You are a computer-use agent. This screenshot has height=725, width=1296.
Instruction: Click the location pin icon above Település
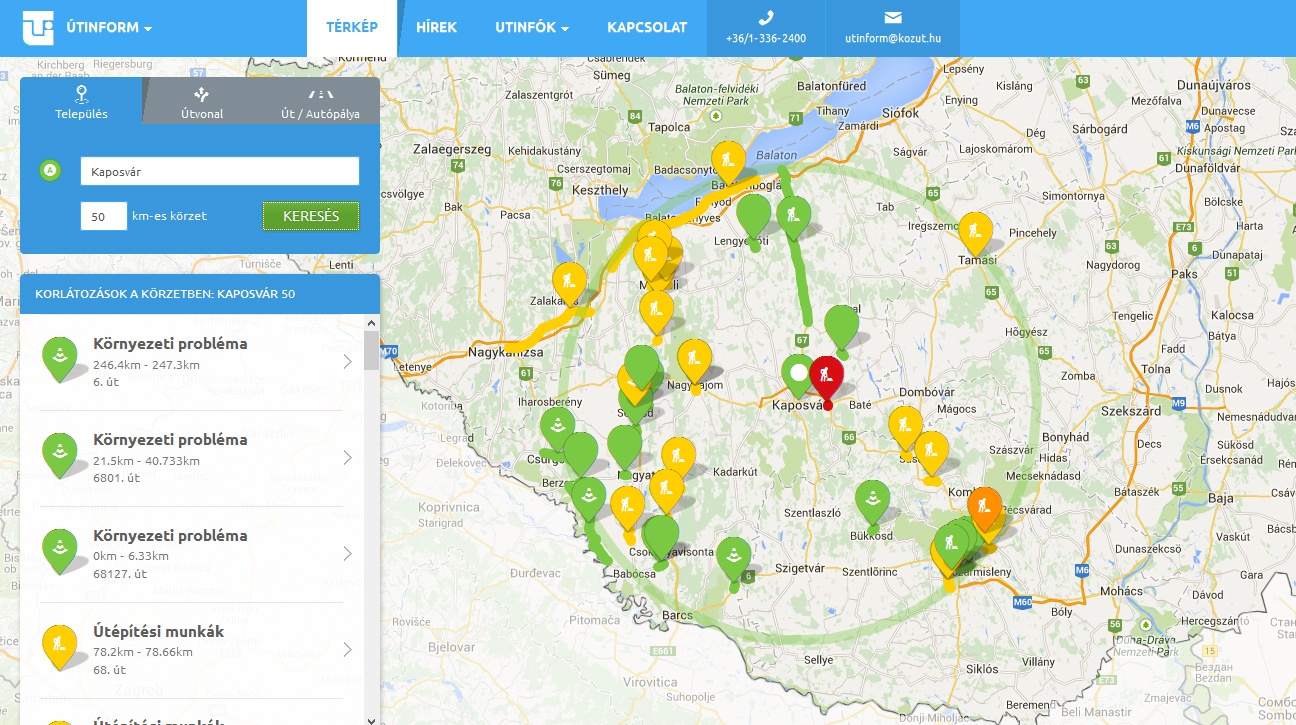coord(81,94)
